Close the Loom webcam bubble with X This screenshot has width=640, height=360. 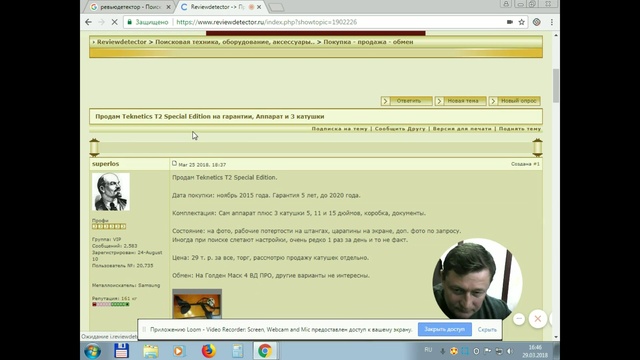pyautogui.click(x=538, y=319)
